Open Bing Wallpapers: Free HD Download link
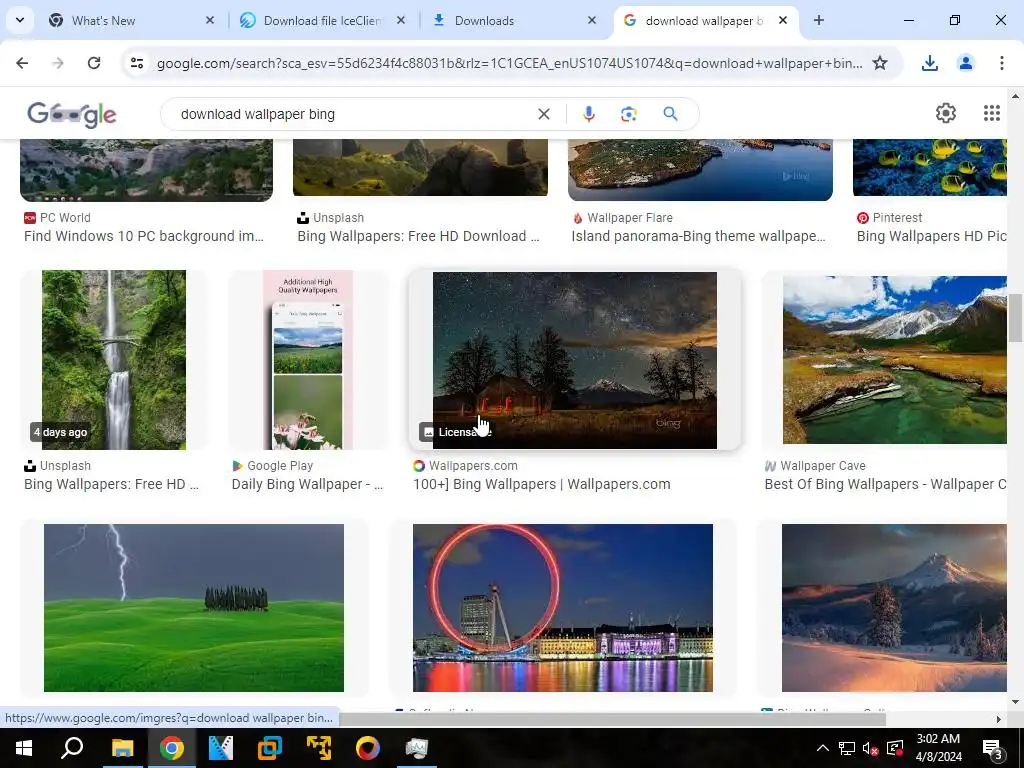Viewport: 1024px width, 768px height. pos(419,236)
